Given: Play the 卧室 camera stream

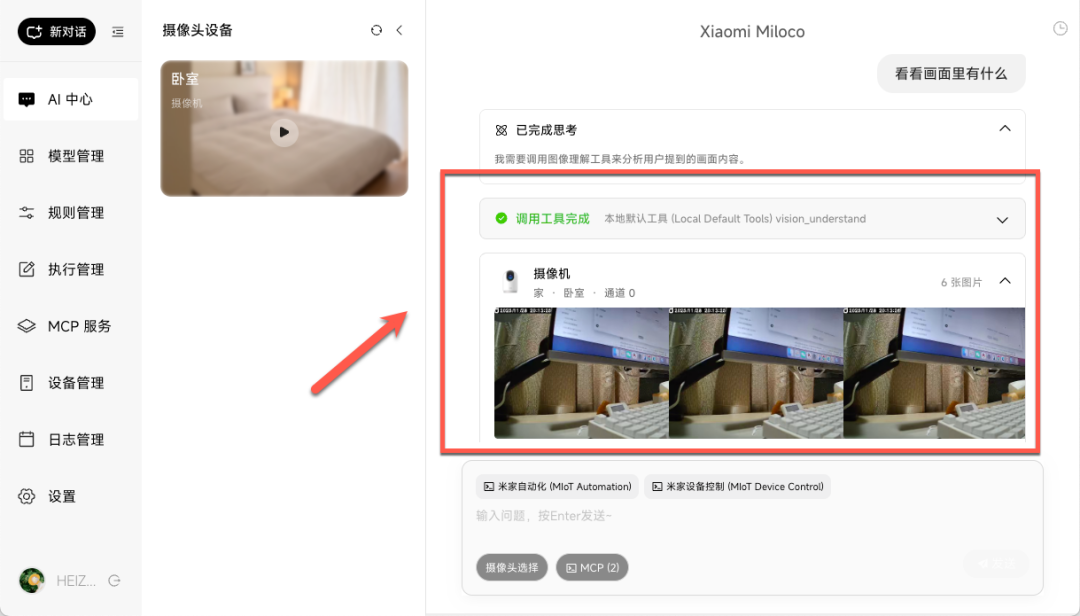Looking at the screenshot, I should point(284,131).
